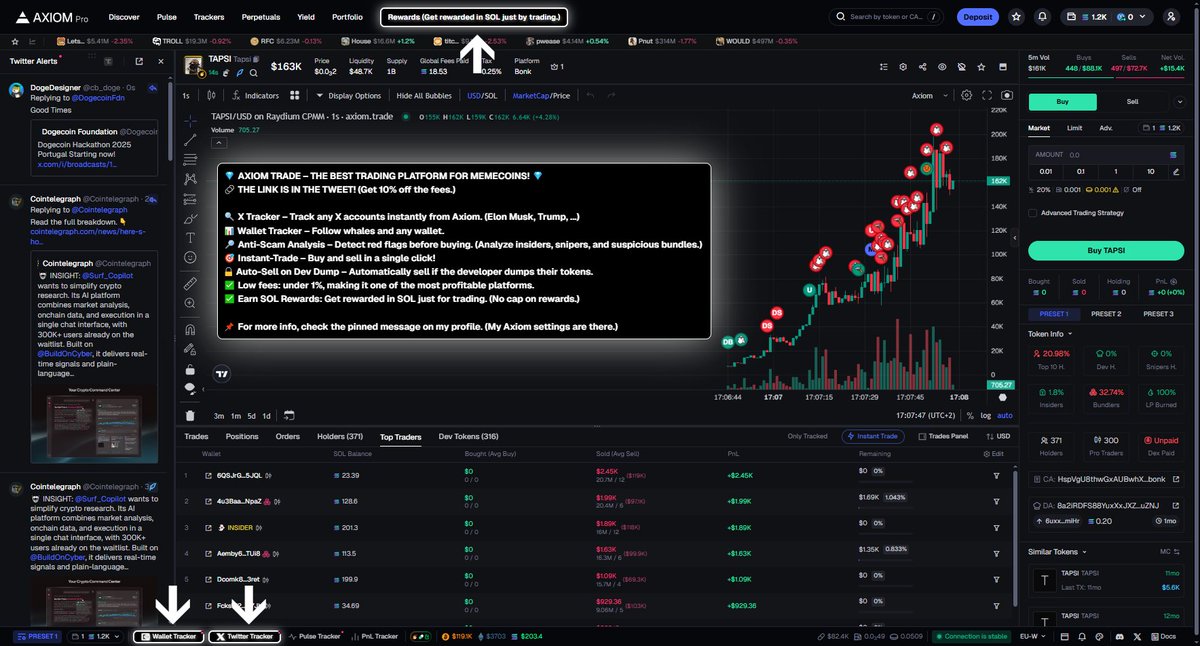Take chart snapshot with camera icon
This screenshot has height=646, width=1200.
tap(1007, 96)
